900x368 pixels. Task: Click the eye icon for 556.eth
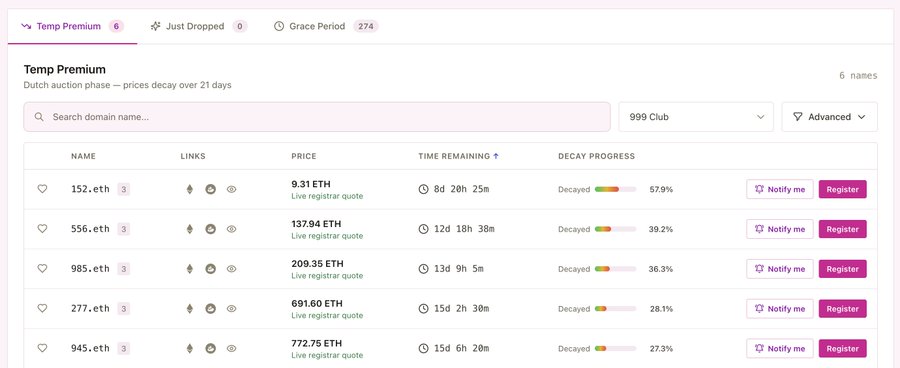(231, 228)
